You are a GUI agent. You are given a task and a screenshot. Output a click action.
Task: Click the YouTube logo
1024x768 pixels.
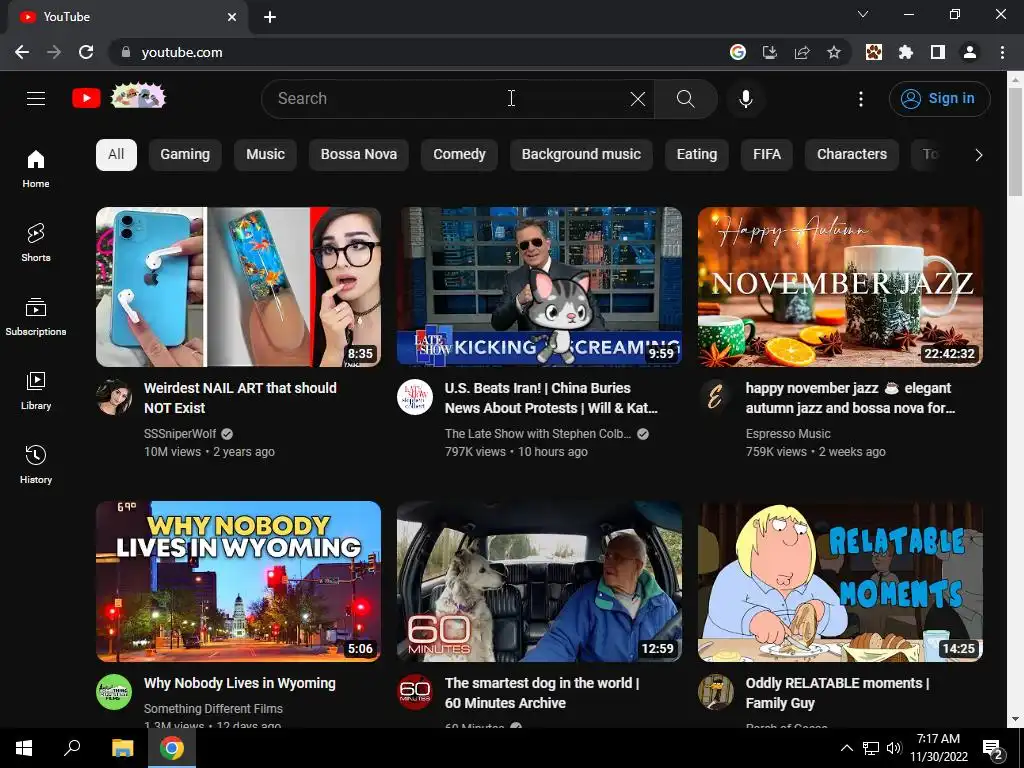tap(86, 99)
